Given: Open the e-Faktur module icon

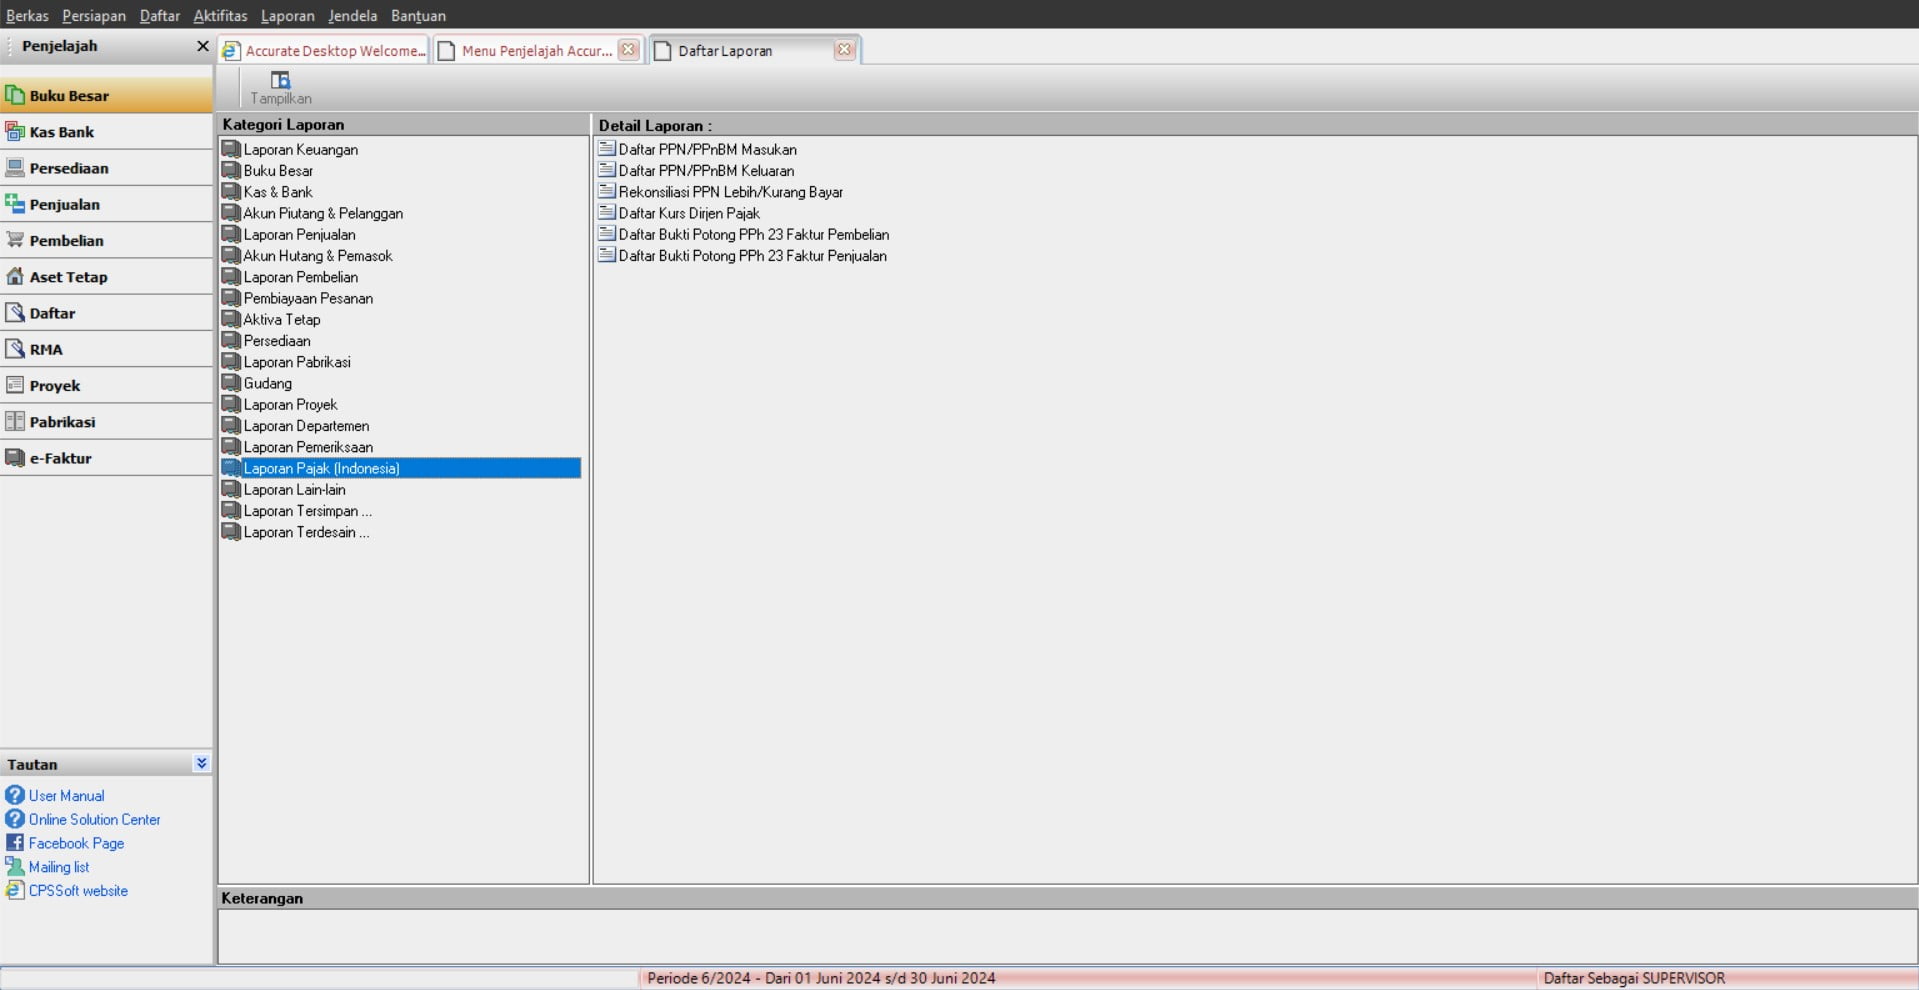Looking at the screenshot, I should [15, 458].
